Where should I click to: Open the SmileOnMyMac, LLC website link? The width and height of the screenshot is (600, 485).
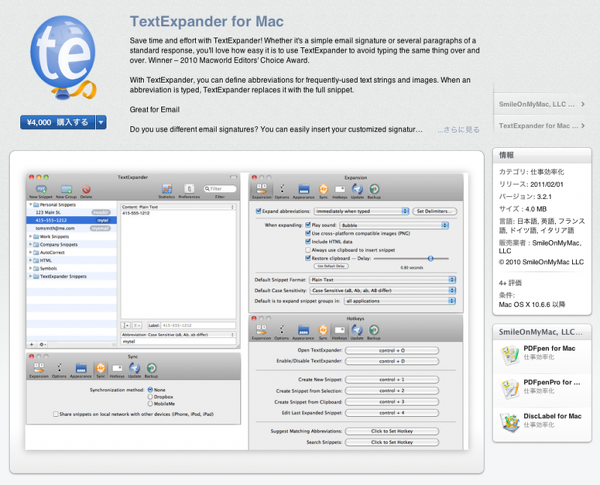541,104
